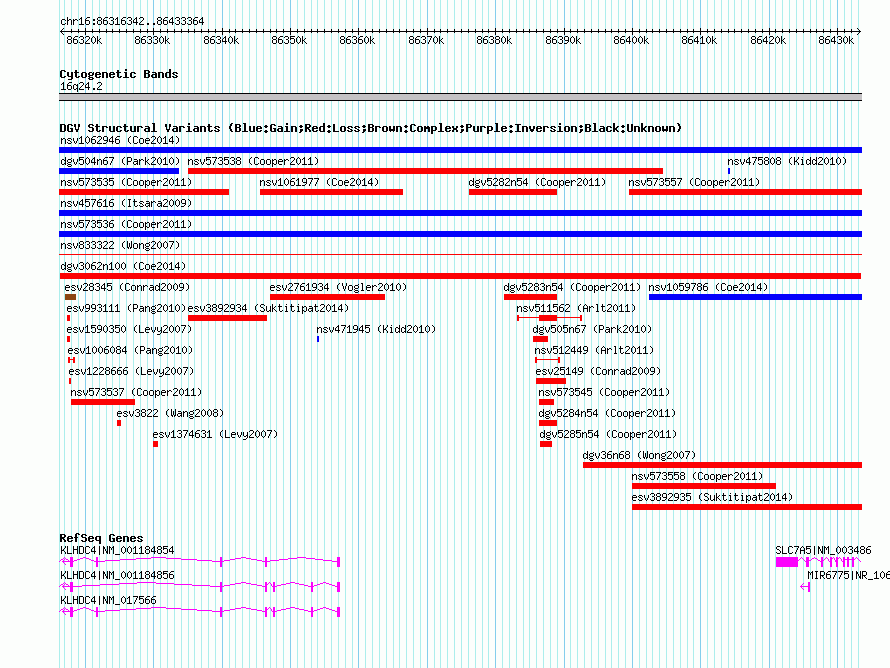Image resolution: width=890 pixels, height=668 pixels.
Task: Click the red bar below dgv3062n100 (Coe2014)
Action: coord(460,276)
